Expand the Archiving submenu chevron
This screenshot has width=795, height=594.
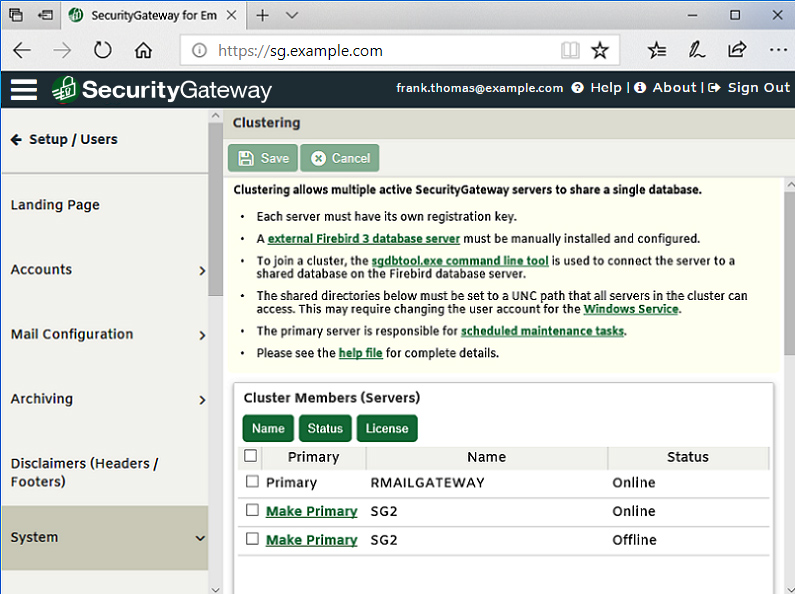202,400
